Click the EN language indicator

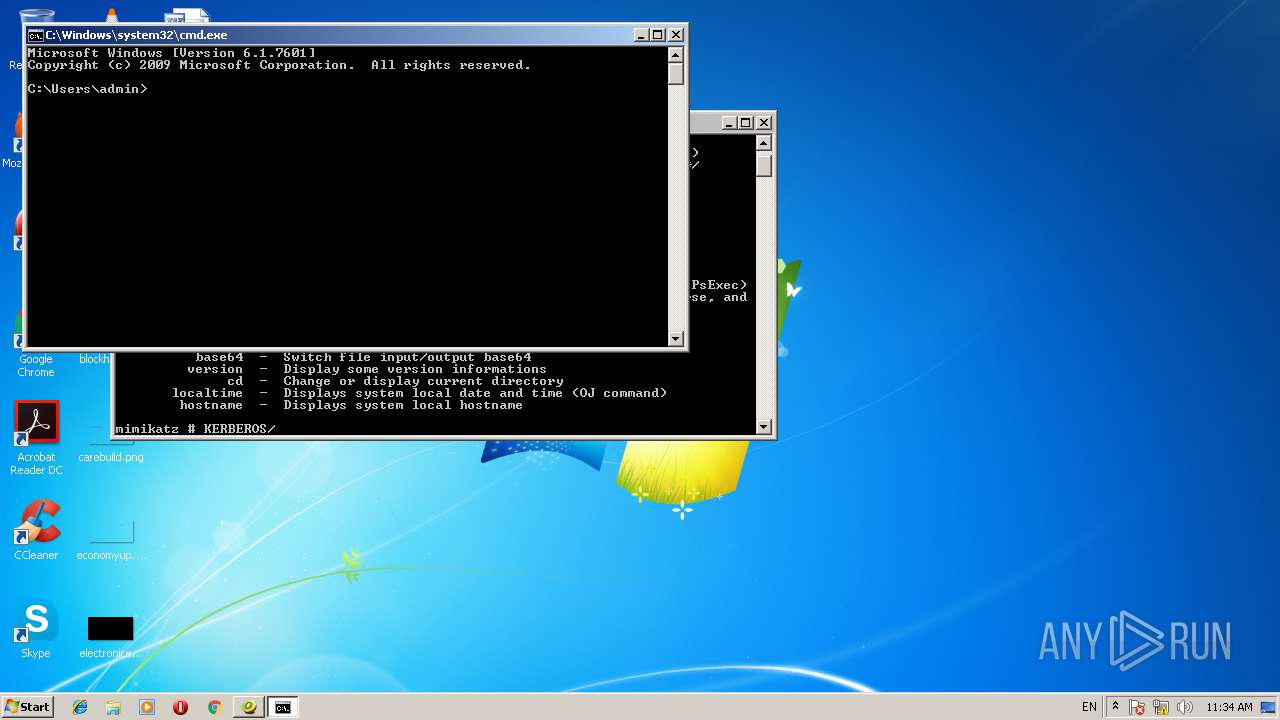[1089, 707]
